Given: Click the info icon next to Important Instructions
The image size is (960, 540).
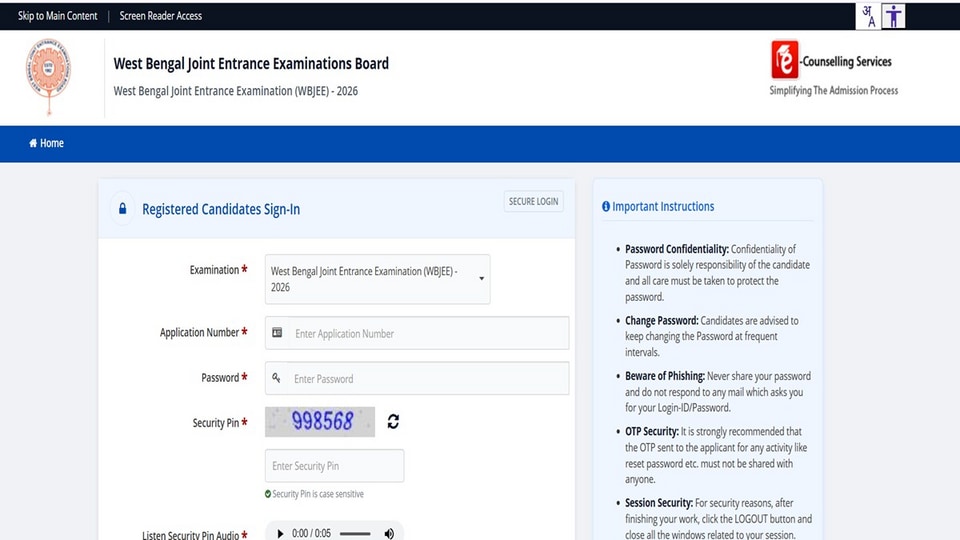Looking at the screenshot, I should (x=606, y=207).
